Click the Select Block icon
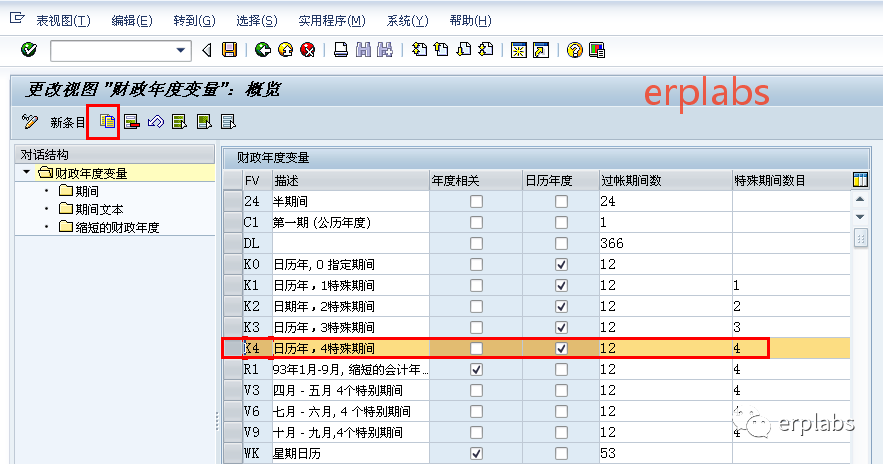The width and height of the screenshot is (883, 464). (x=204, y=122)
